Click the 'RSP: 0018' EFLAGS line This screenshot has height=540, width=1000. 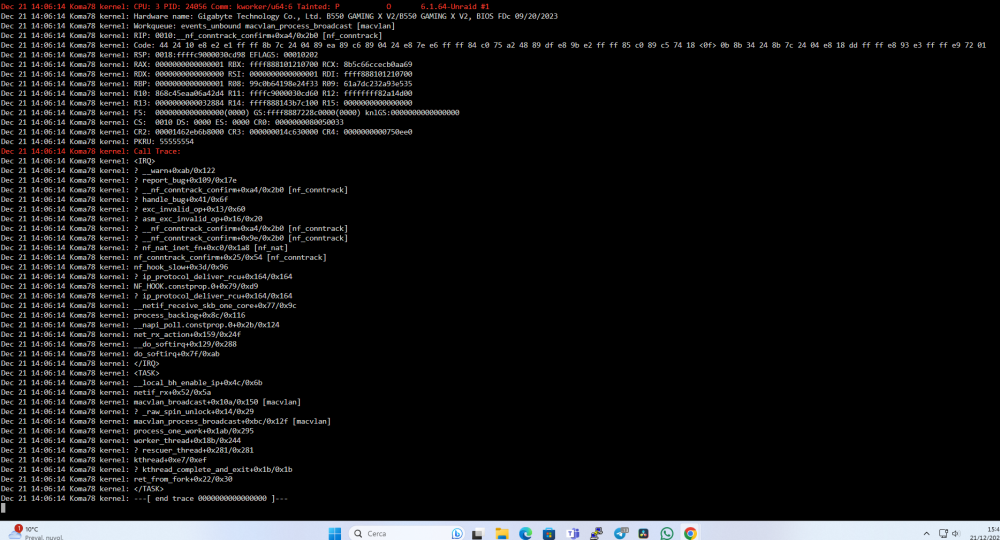[159, 54]
